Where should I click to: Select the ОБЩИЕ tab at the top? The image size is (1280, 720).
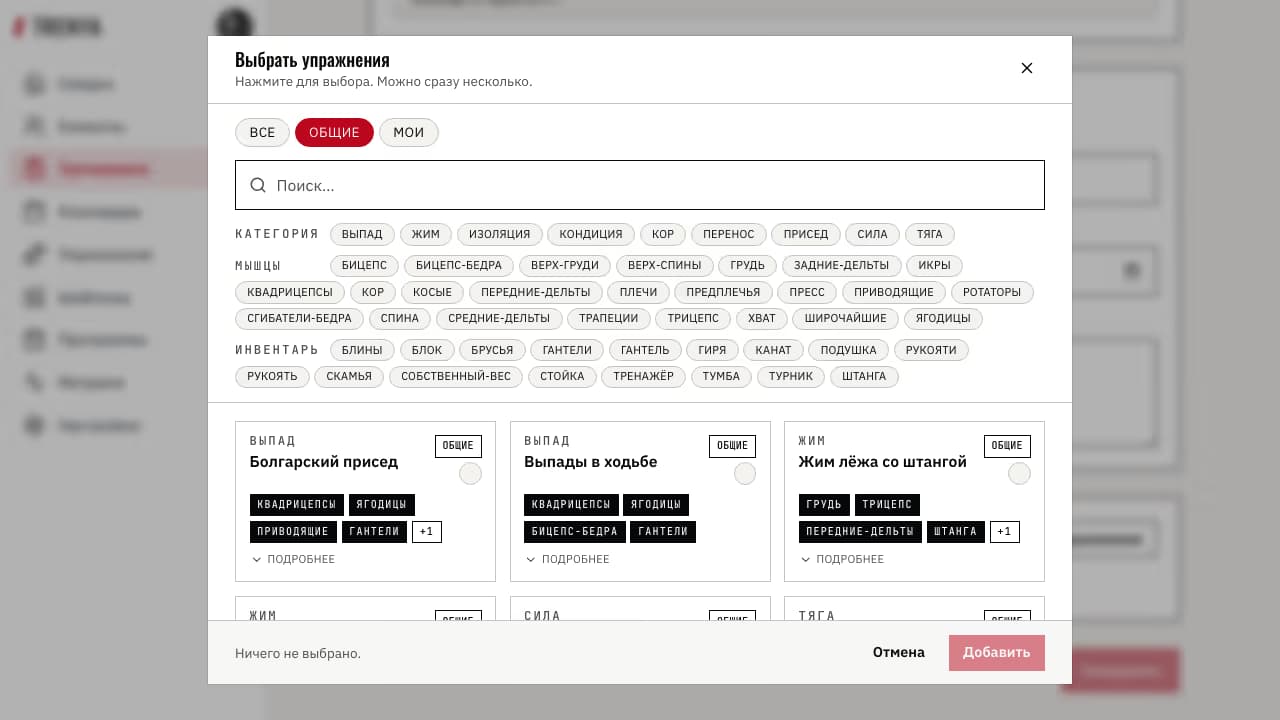[334, 133]
